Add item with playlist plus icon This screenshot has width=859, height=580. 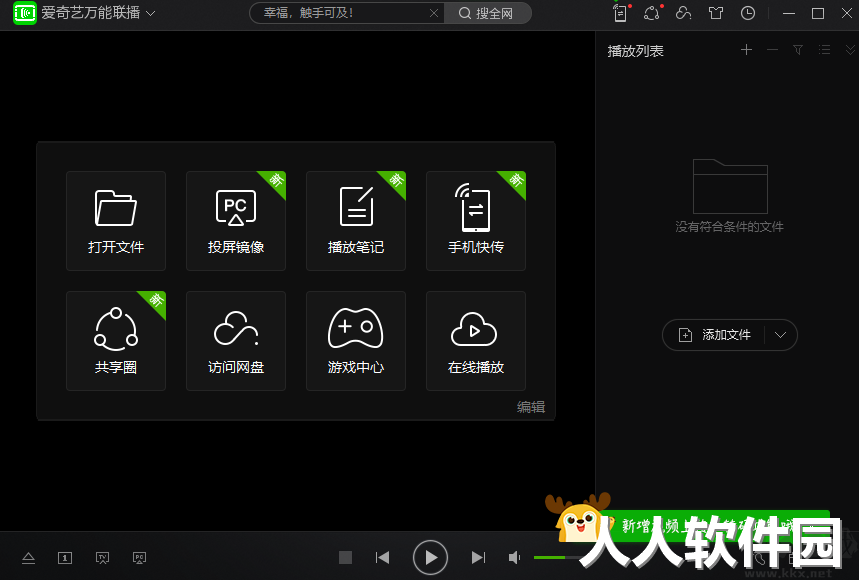click(746, 50)
